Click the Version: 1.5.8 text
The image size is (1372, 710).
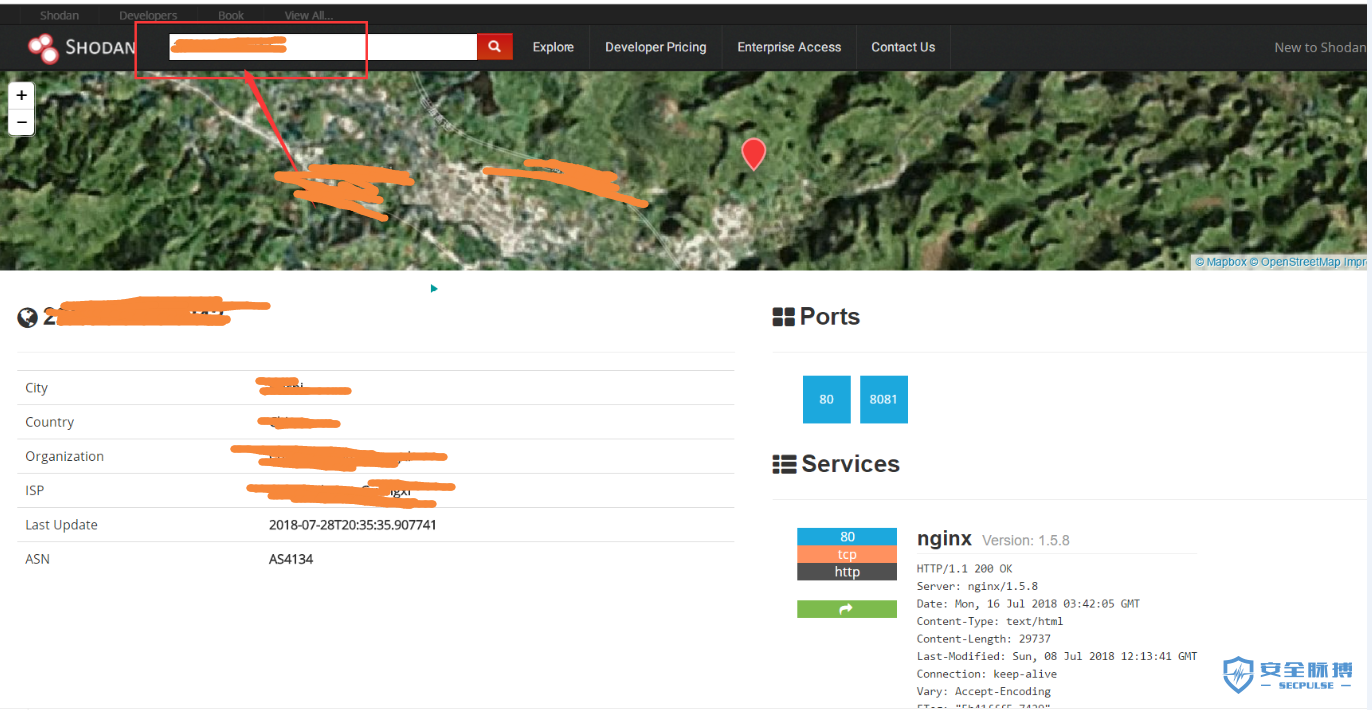(1026, 540)
